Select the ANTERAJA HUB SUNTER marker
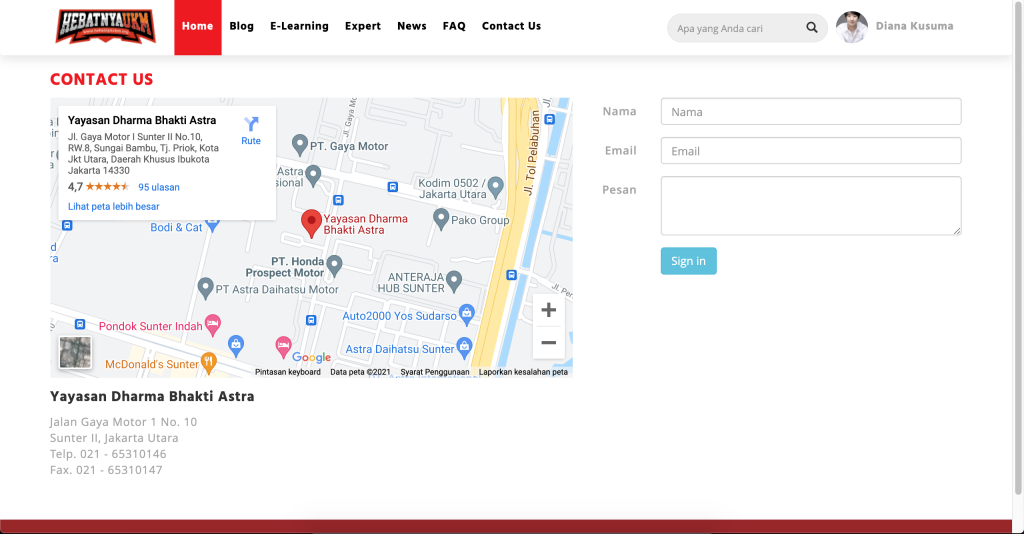The height and width of the screenshot is (534, 1024). pos(454,281)
